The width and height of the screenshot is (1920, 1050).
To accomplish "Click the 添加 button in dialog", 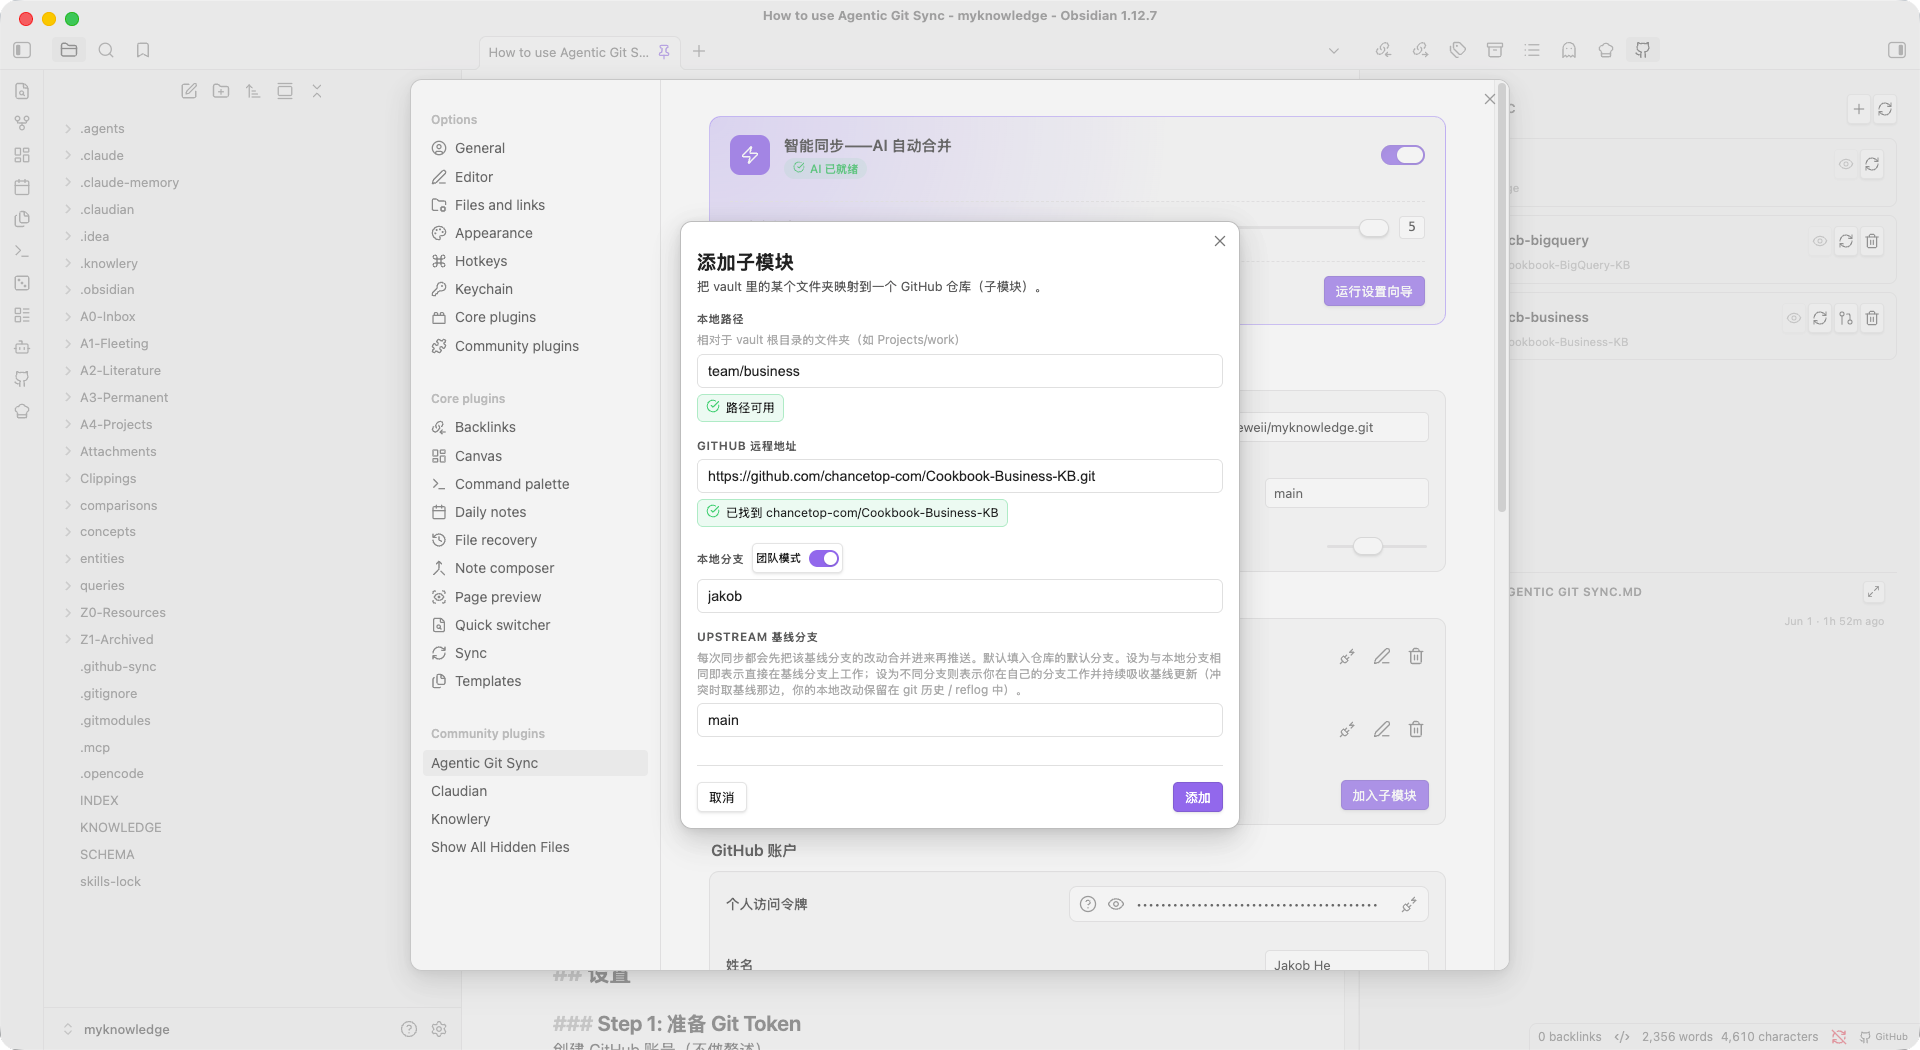I will coord(1198,797).
